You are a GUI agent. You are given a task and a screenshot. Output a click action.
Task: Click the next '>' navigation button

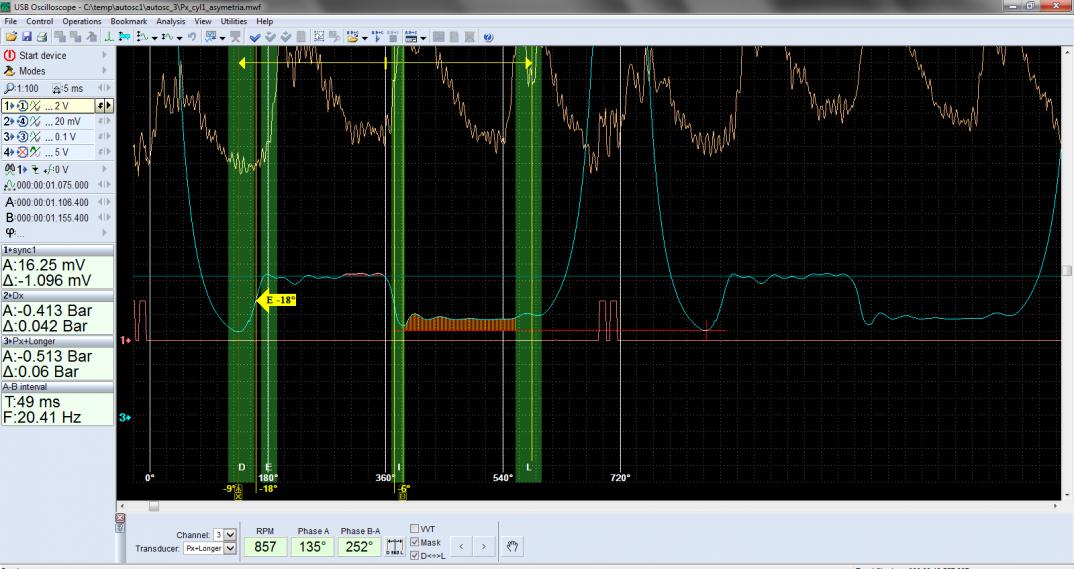[483, 546]
